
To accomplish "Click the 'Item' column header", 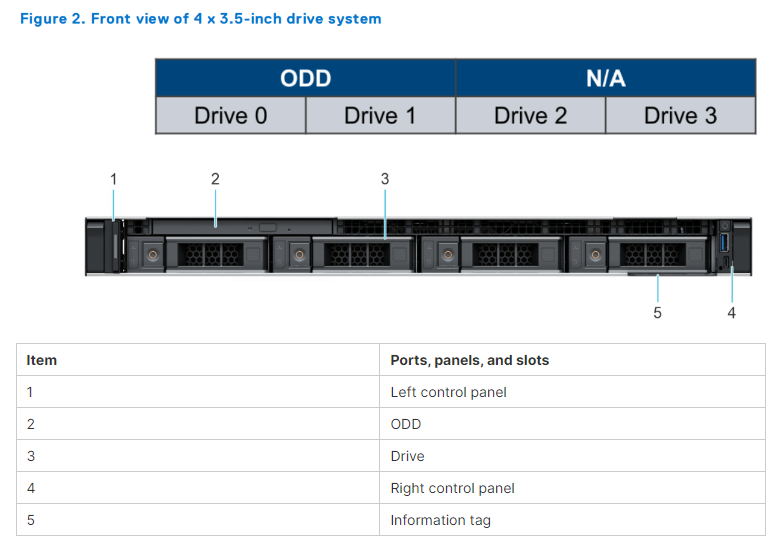I will coord(42,360).
